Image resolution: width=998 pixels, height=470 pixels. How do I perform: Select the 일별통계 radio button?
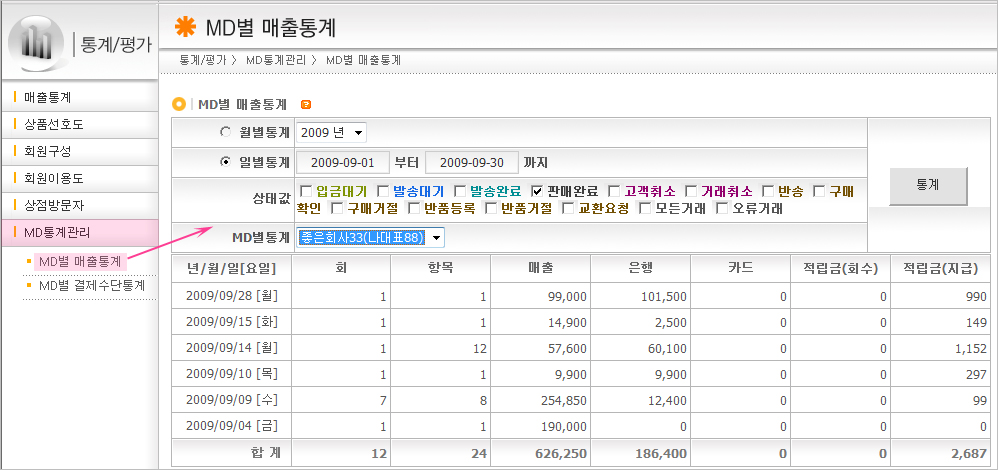225,162
